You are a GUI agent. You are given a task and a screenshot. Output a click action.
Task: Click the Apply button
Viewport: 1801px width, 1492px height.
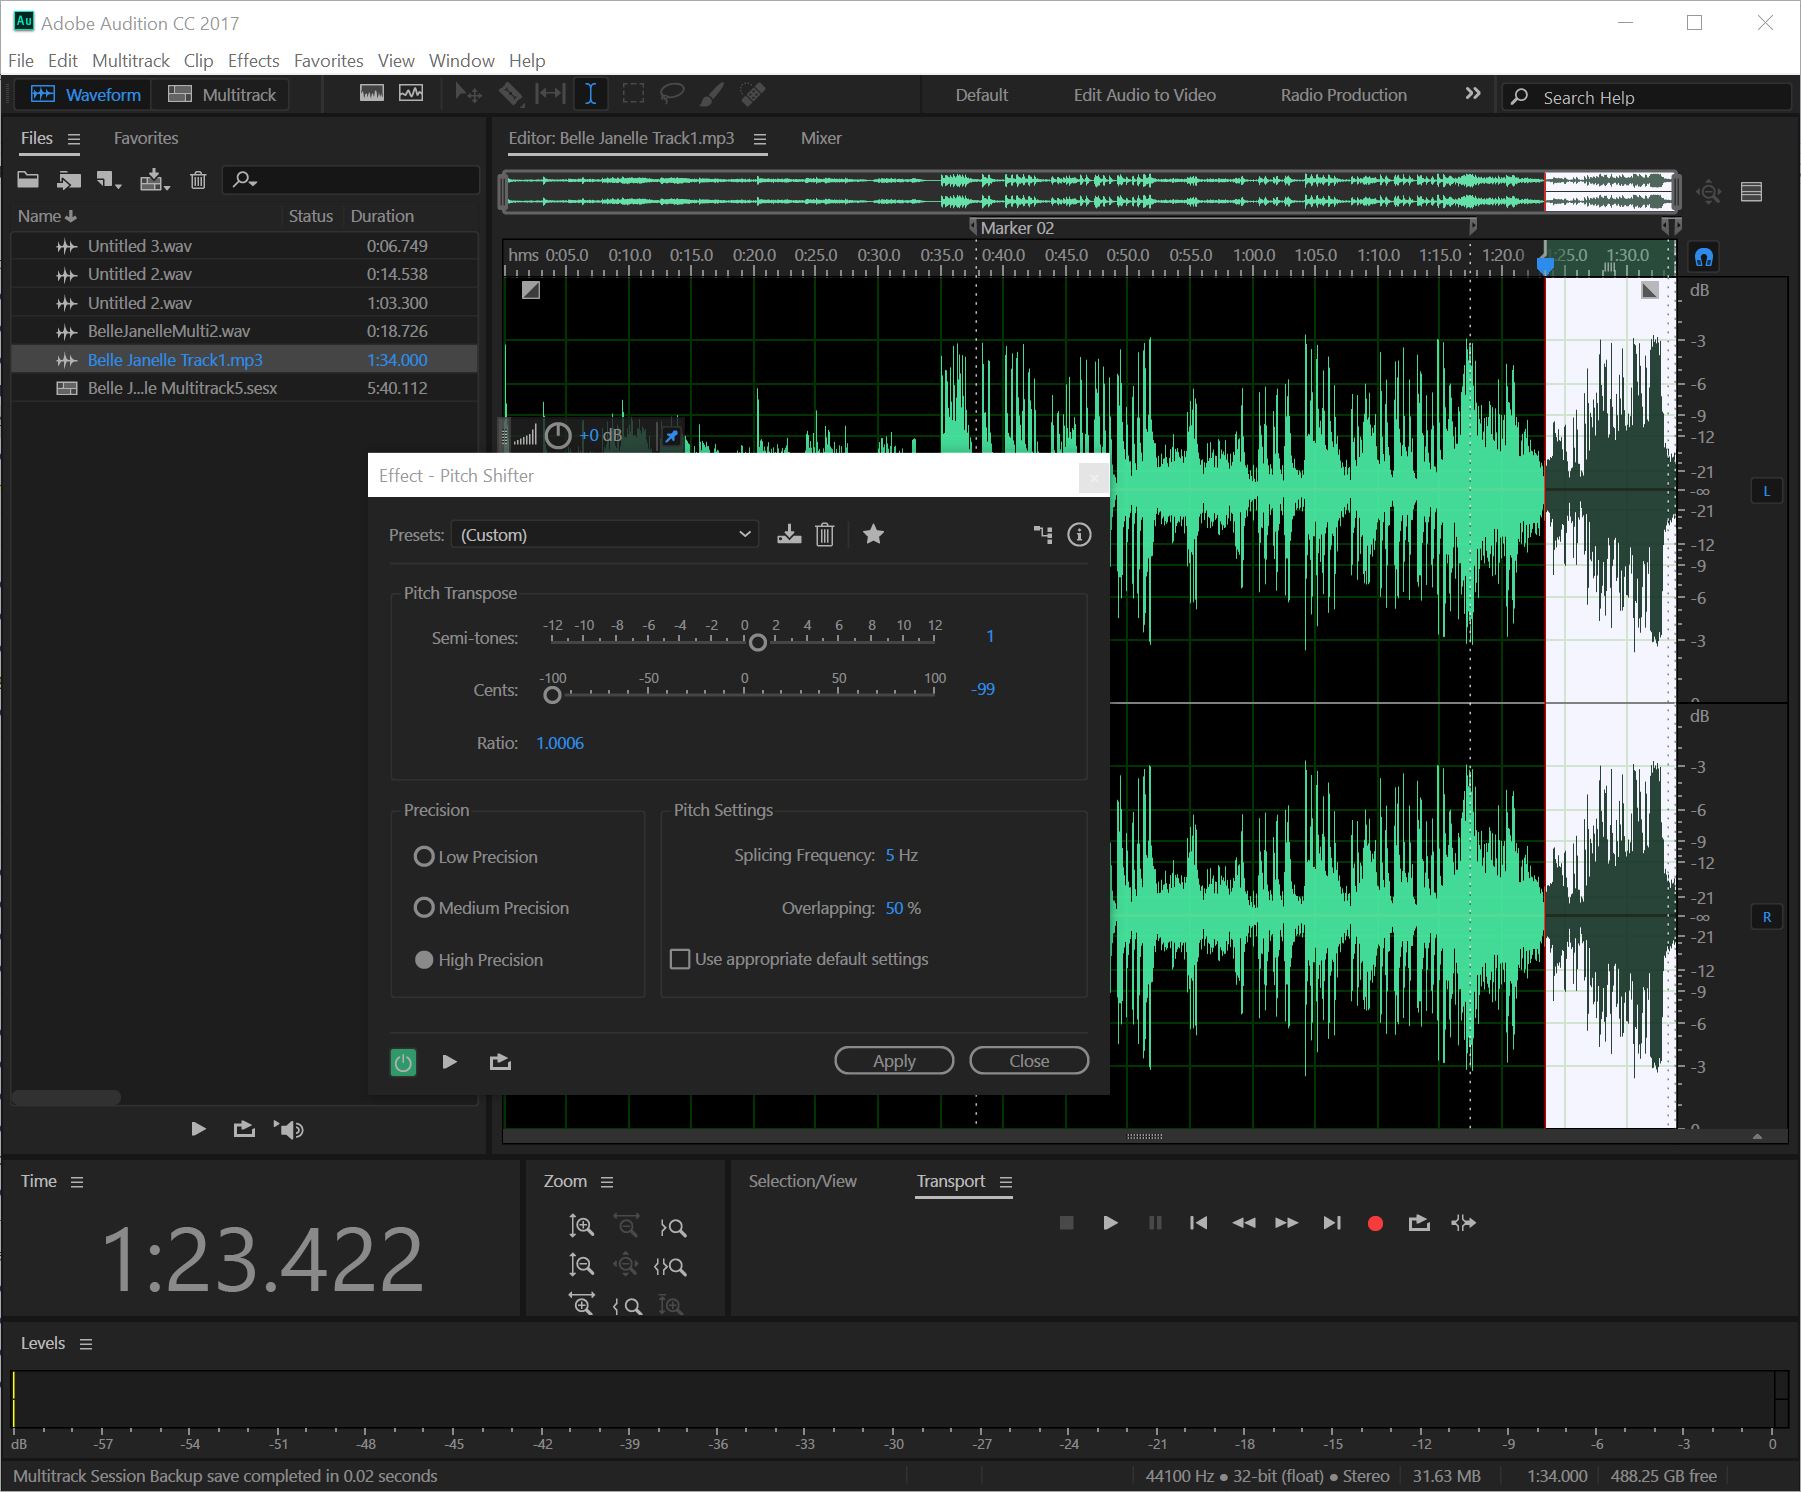pos(894,1061)
